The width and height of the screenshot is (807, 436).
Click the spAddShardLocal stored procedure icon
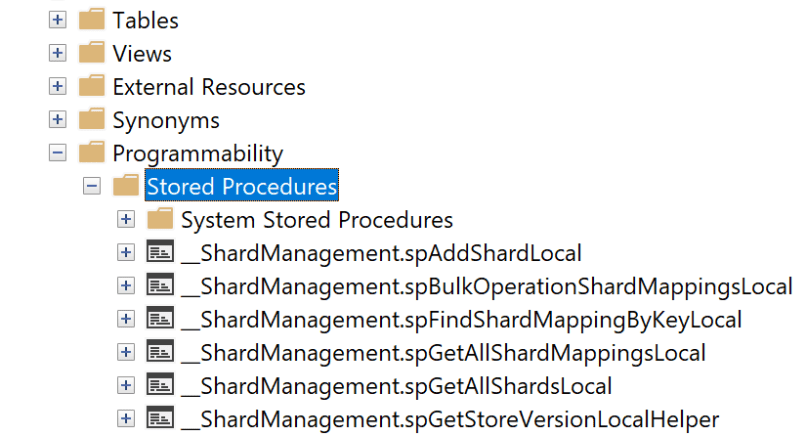[159, 253]
